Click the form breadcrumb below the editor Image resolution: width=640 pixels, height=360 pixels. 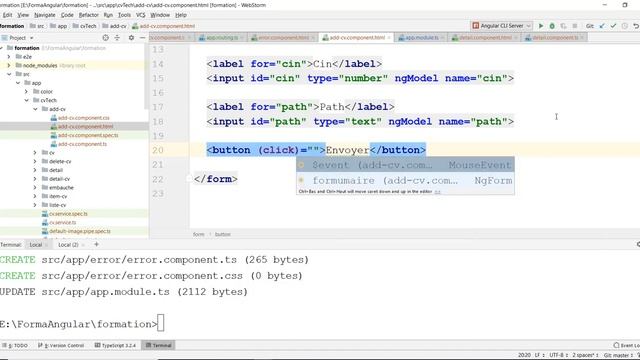[x=198, y=234]
